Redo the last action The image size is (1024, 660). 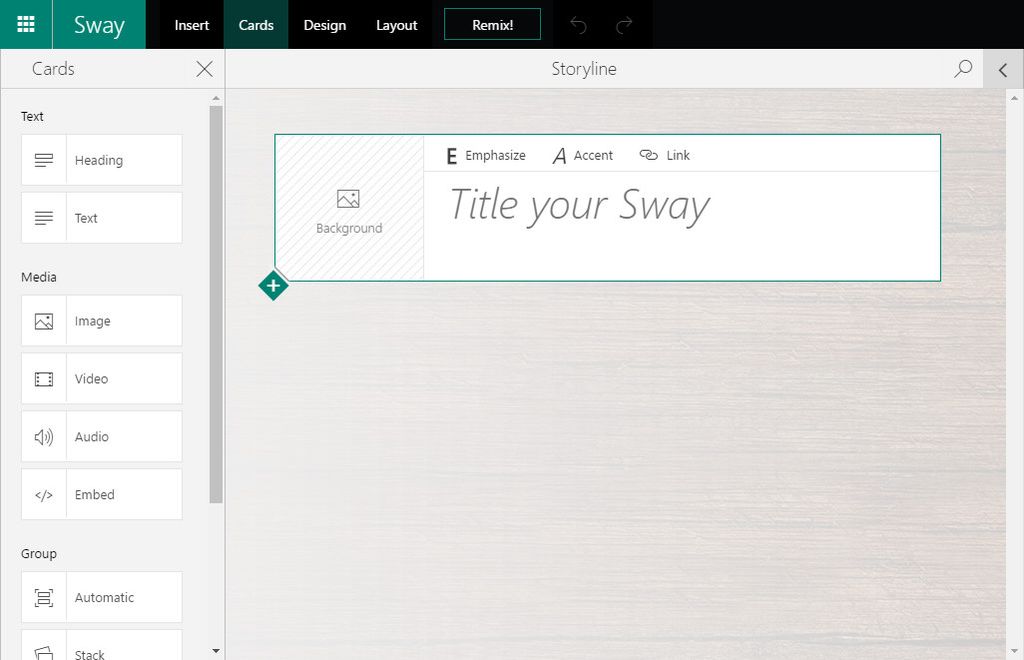click(x=624, y=25)
